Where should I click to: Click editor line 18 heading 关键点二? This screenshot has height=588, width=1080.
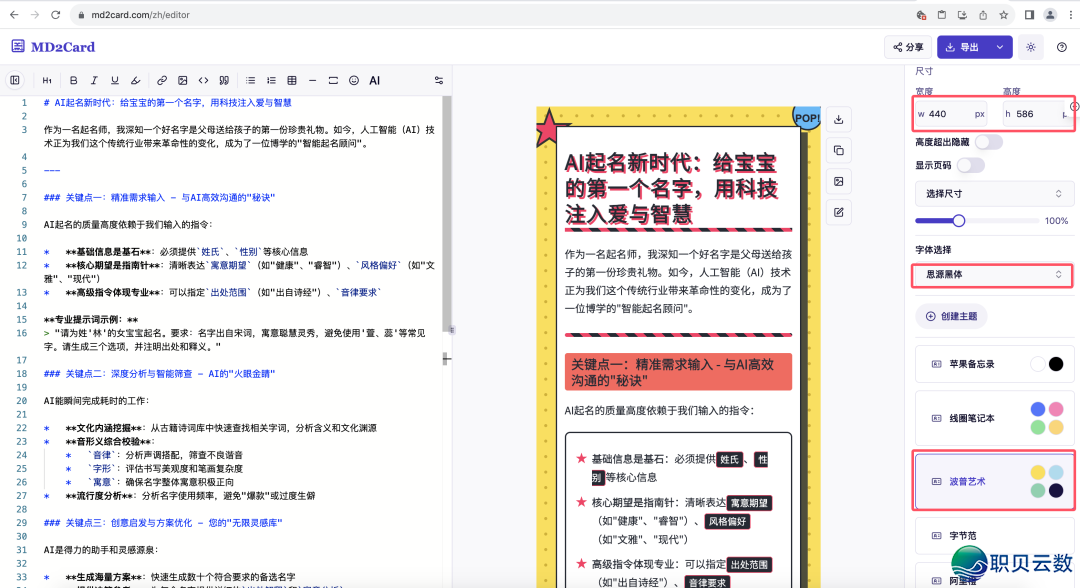click(159, 374)
